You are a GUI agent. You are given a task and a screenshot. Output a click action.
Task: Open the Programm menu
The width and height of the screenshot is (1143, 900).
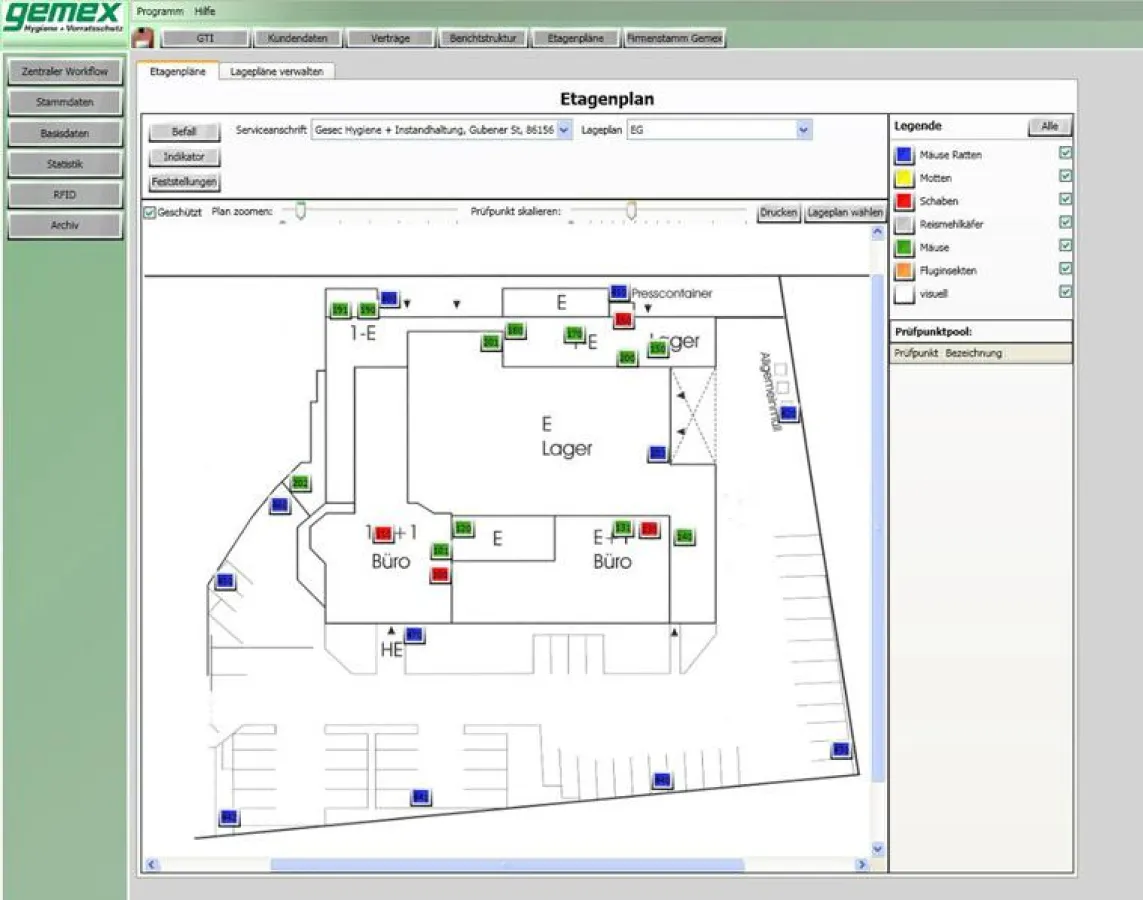[160, 11]
